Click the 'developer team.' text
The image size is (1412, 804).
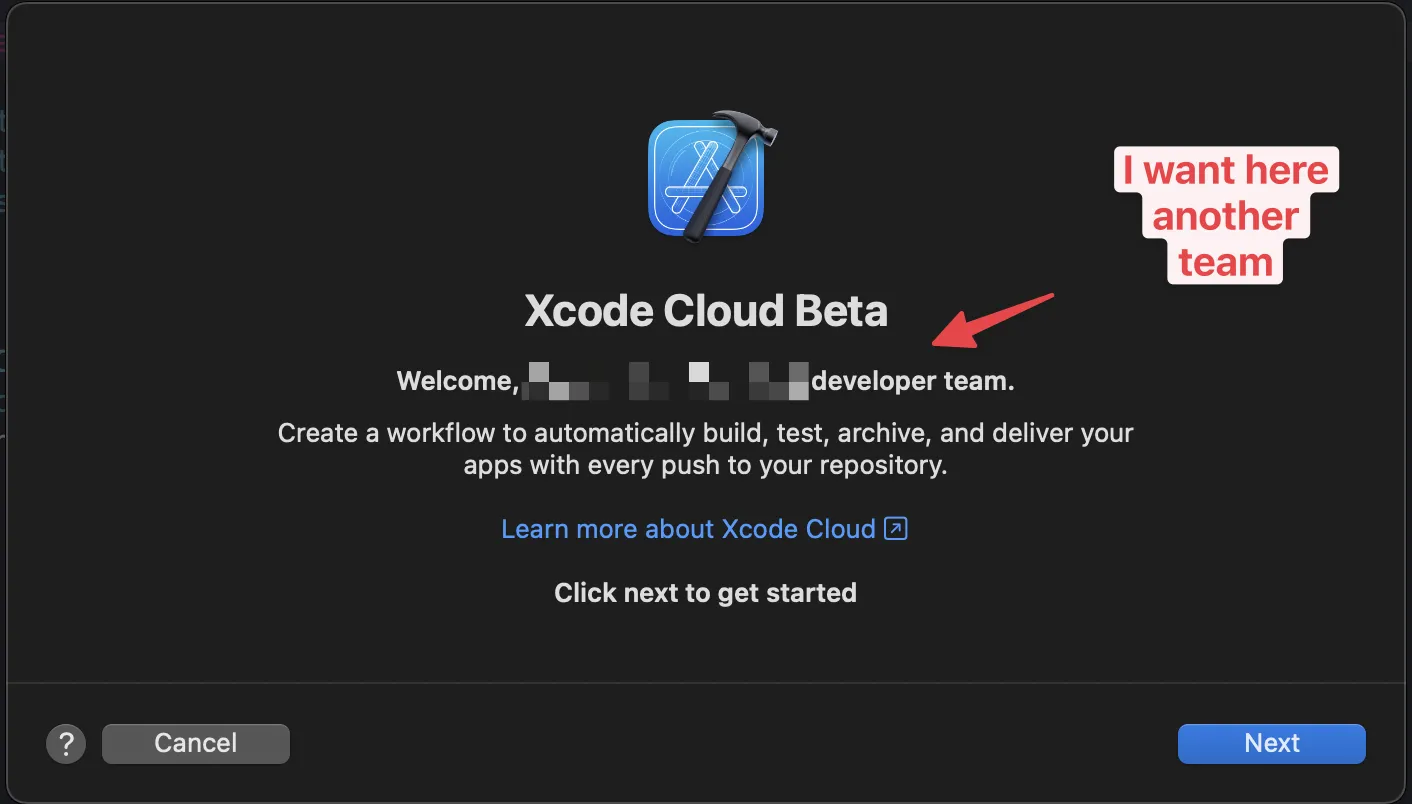(913, 381)
